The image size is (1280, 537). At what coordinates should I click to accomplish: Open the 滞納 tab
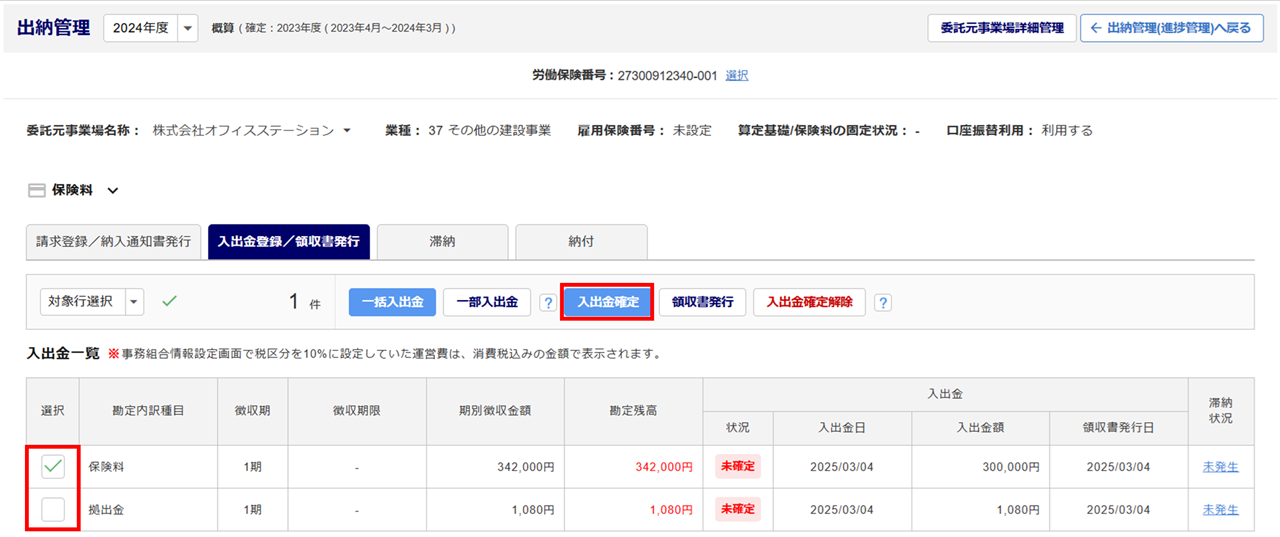click(443, 241)
